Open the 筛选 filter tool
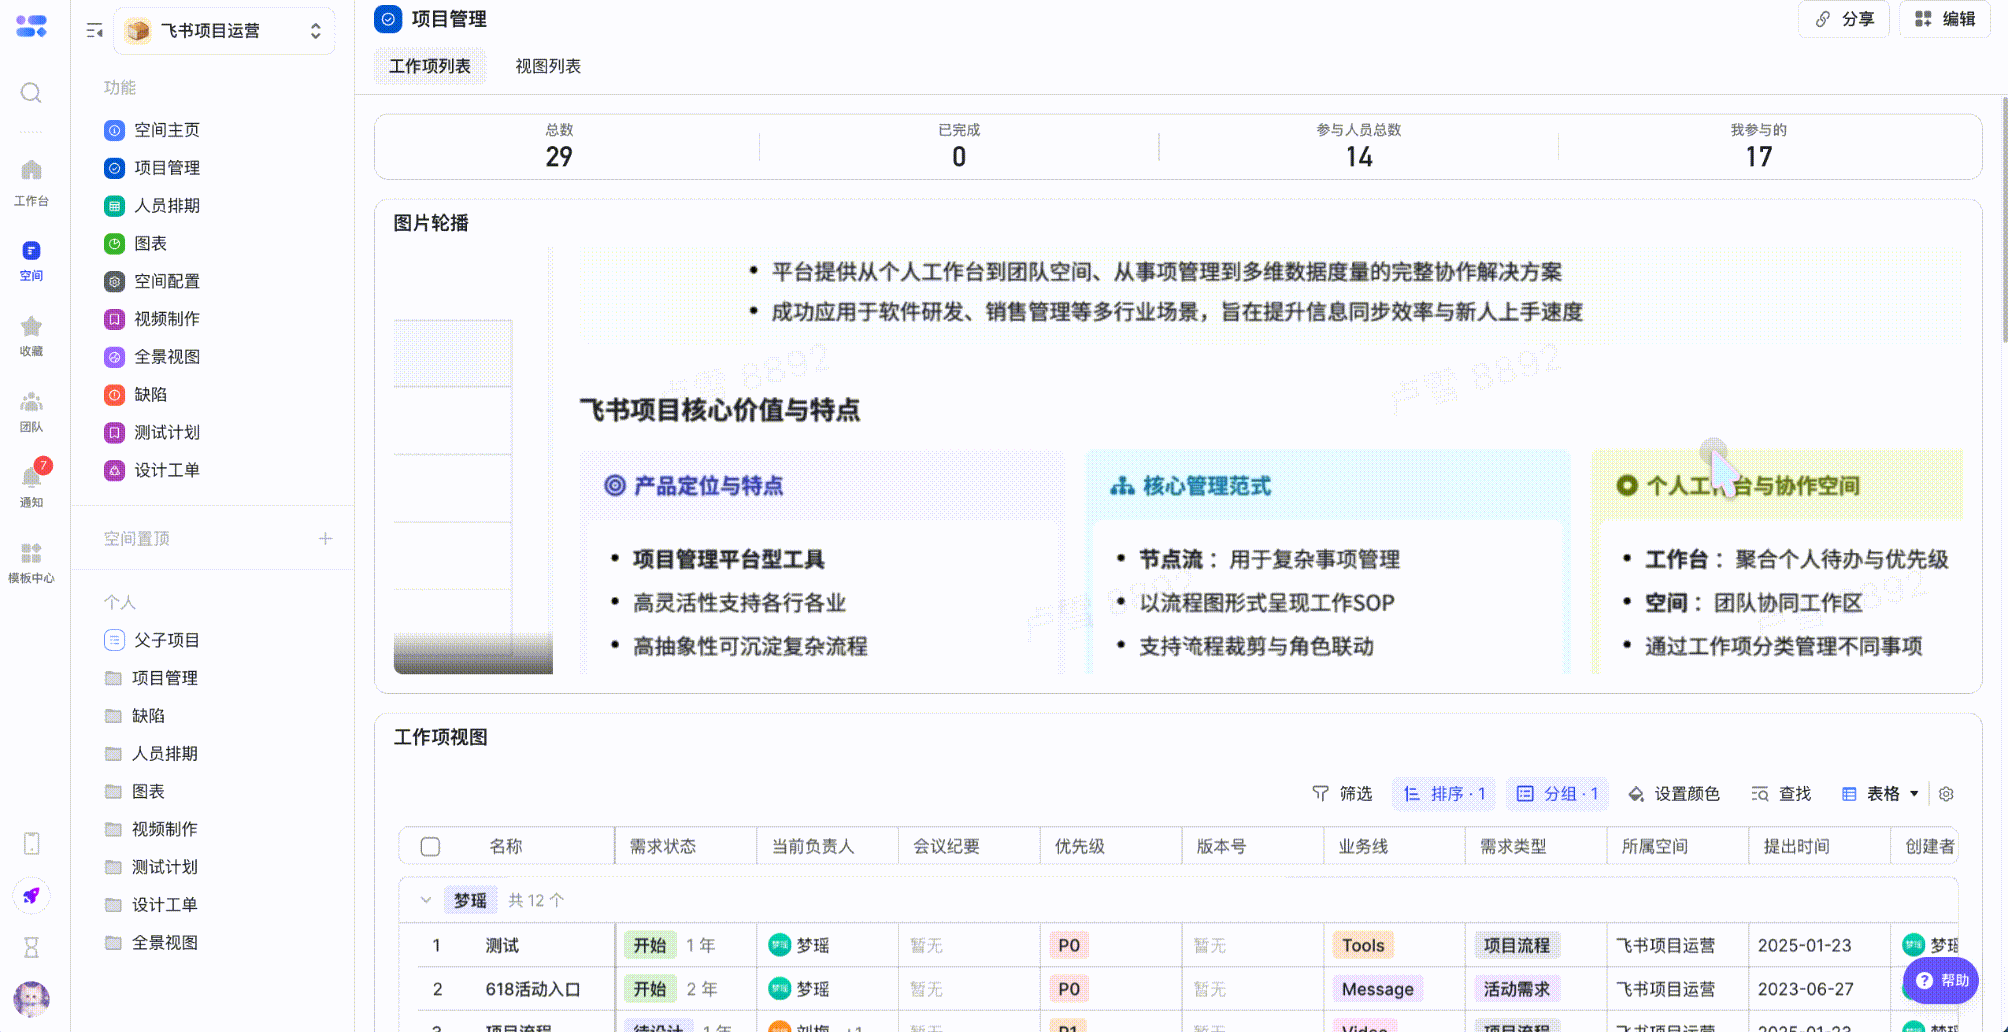2008x1032 pixels. point(1342,794)
